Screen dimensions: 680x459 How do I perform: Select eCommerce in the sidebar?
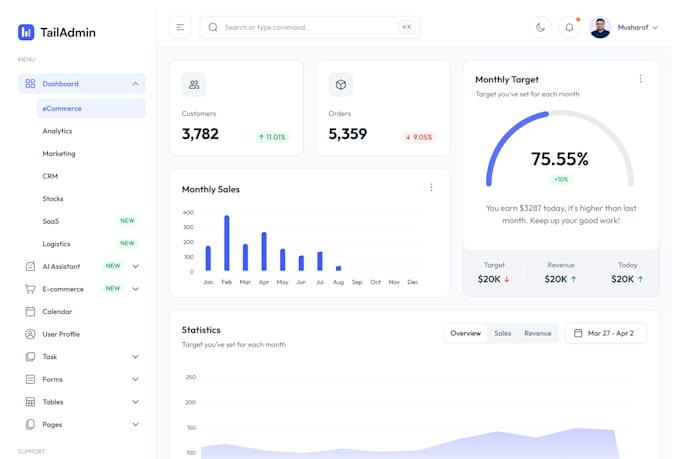91,108
